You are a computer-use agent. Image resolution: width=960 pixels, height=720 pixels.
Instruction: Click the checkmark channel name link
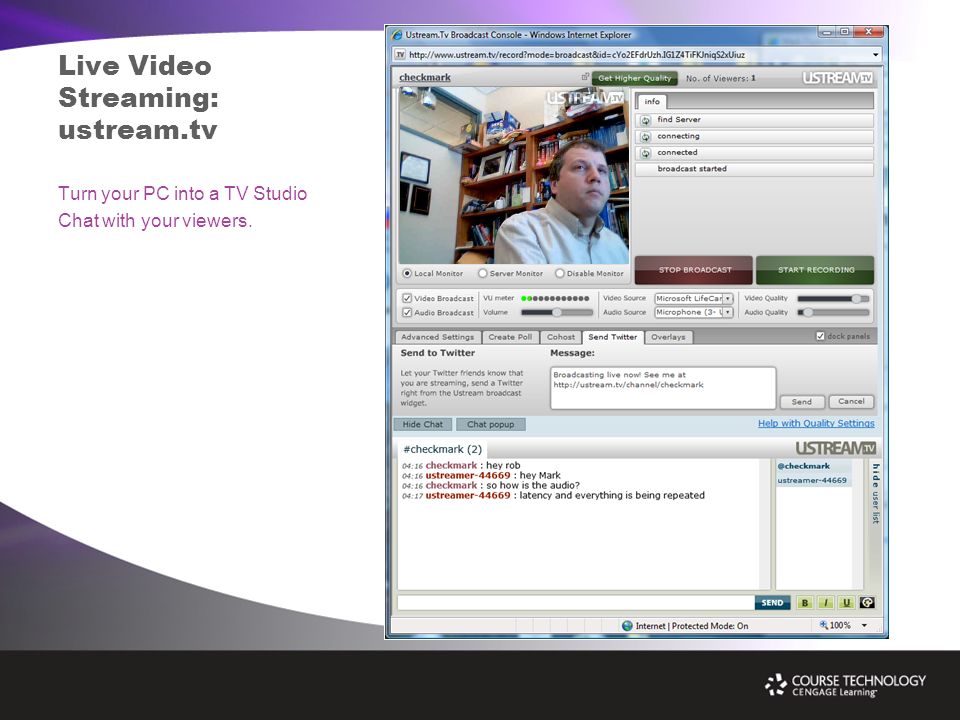pos(425,77)
